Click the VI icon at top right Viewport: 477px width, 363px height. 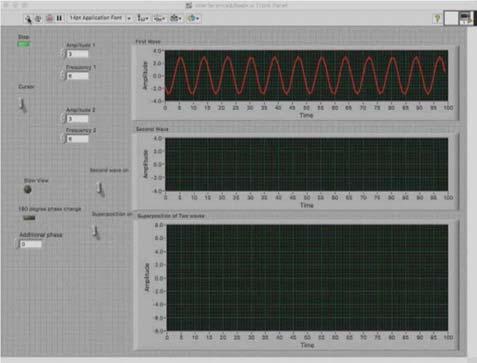click(466, 18)
